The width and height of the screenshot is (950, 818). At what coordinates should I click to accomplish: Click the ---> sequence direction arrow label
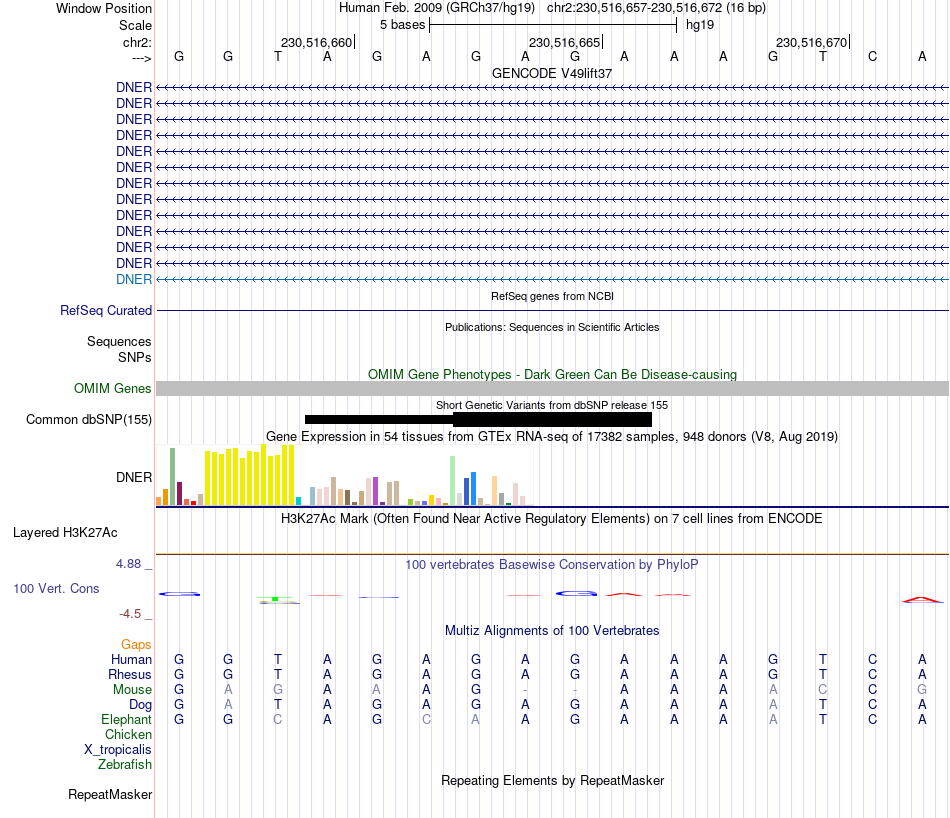tap(142, 58)
